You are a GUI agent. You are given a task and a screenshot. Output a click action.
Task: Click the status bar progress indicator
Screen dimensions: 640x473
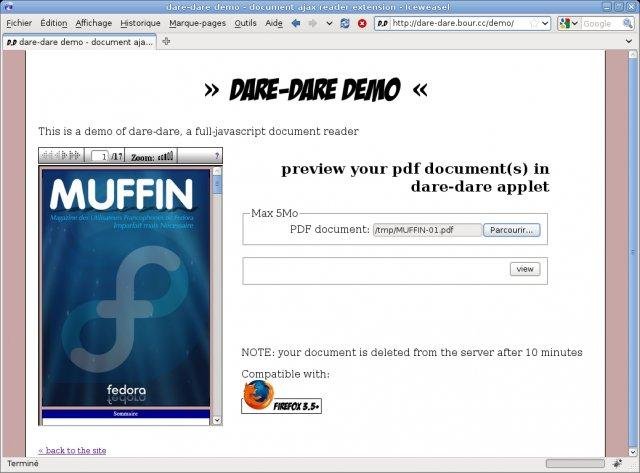(575, 463)
